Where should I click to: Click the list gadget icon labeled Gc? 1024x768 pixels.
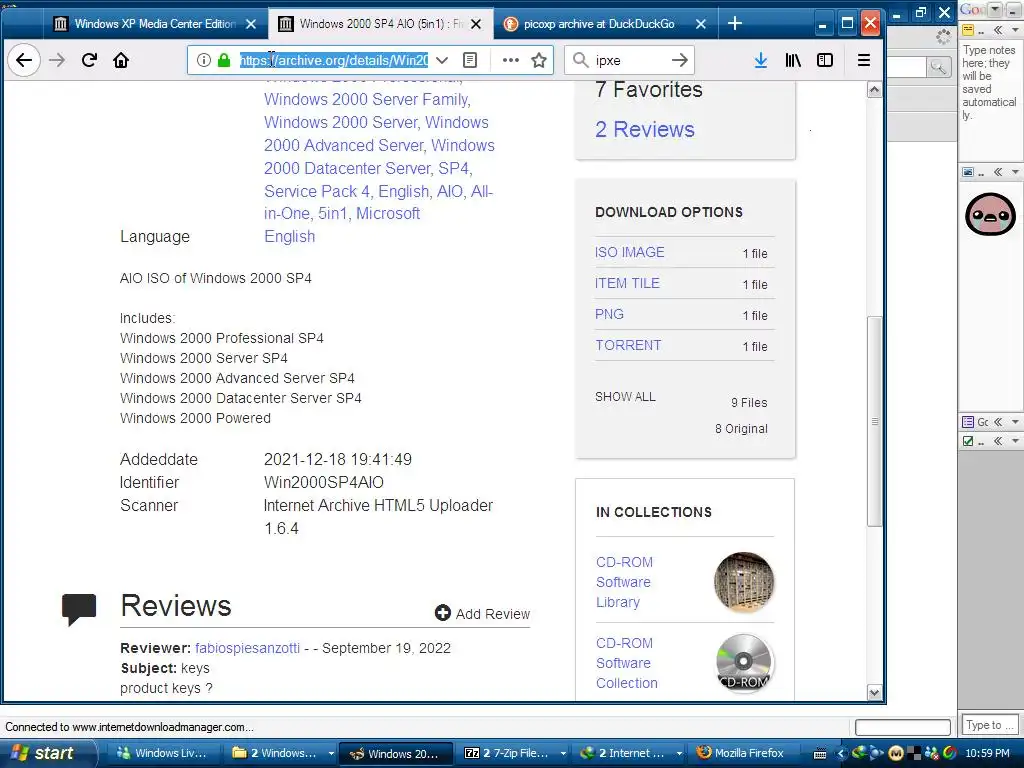(x=968, y=422)
